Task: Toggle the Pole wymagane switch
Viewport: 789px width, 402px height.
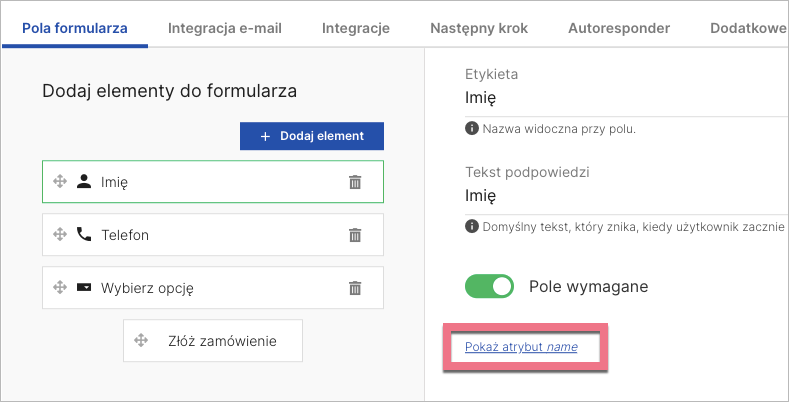Action: tap(490, 287)
